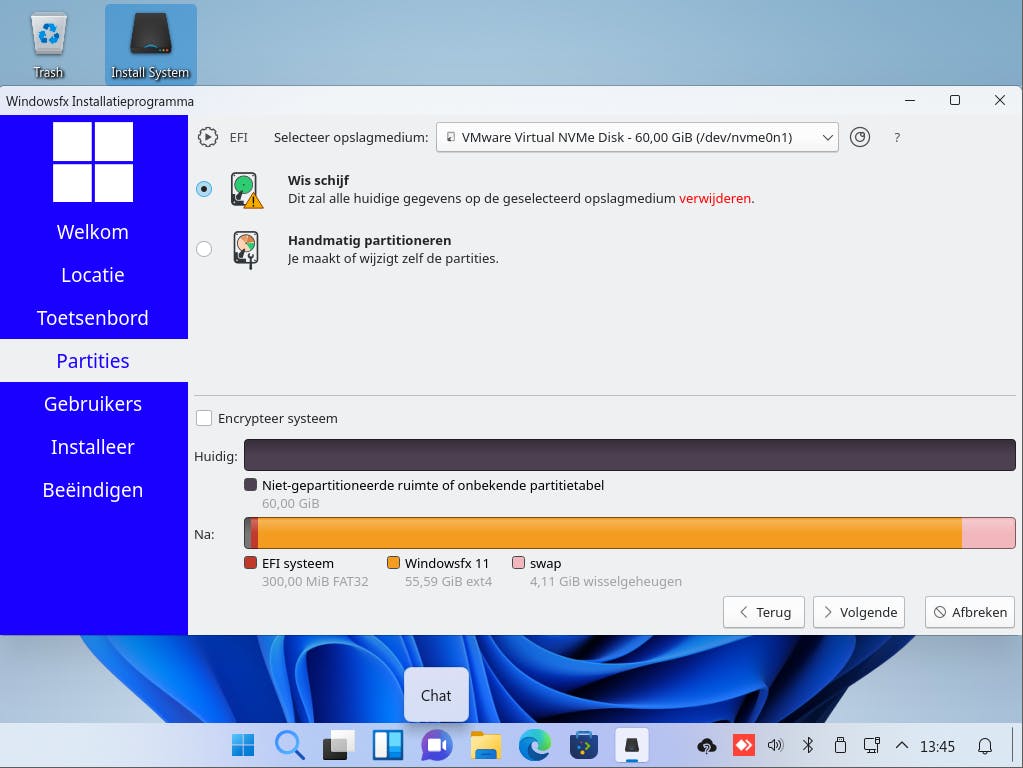Switch to the Toetsenbord step in sidebar

[x=93, y=318]
